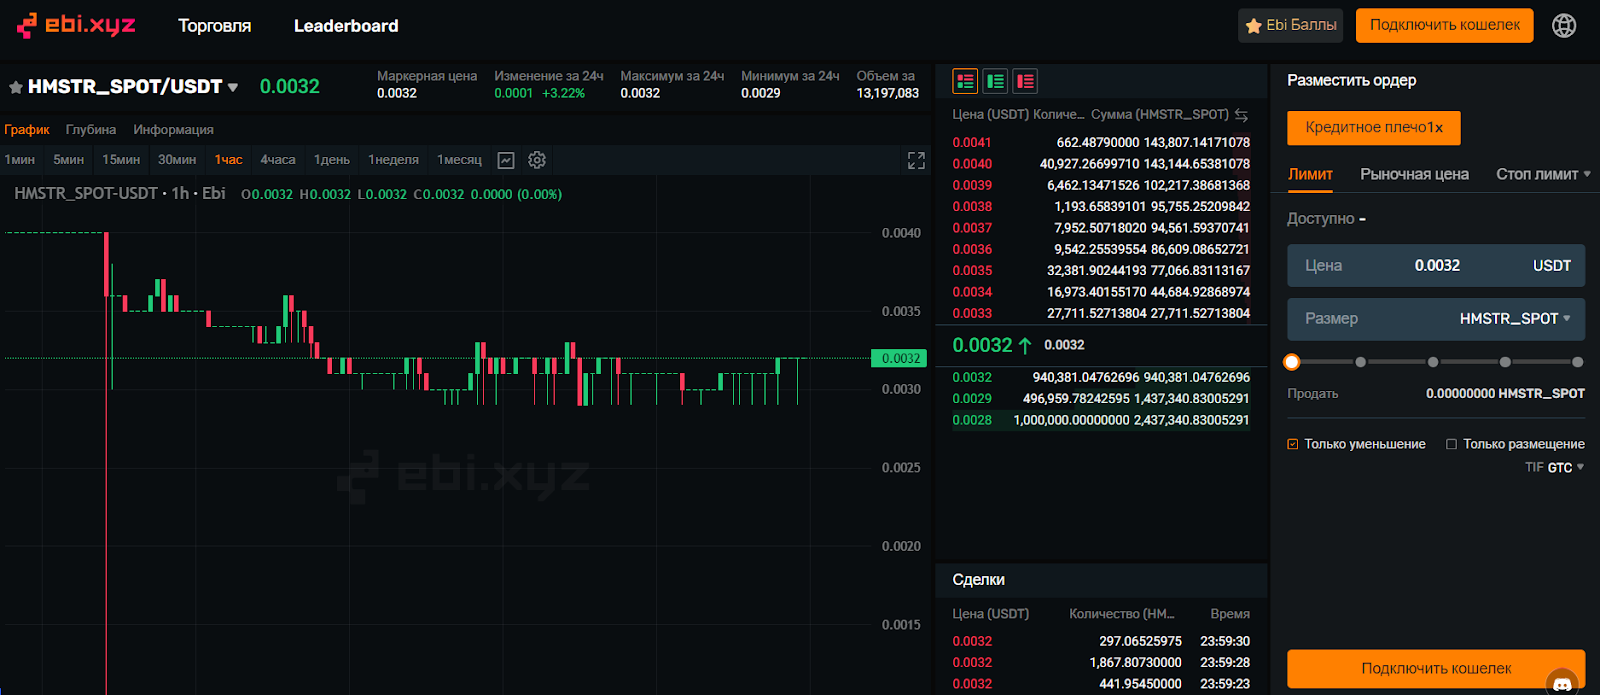
Task: Switch to the 'Глубина' tab
Action: pos(91,130)
